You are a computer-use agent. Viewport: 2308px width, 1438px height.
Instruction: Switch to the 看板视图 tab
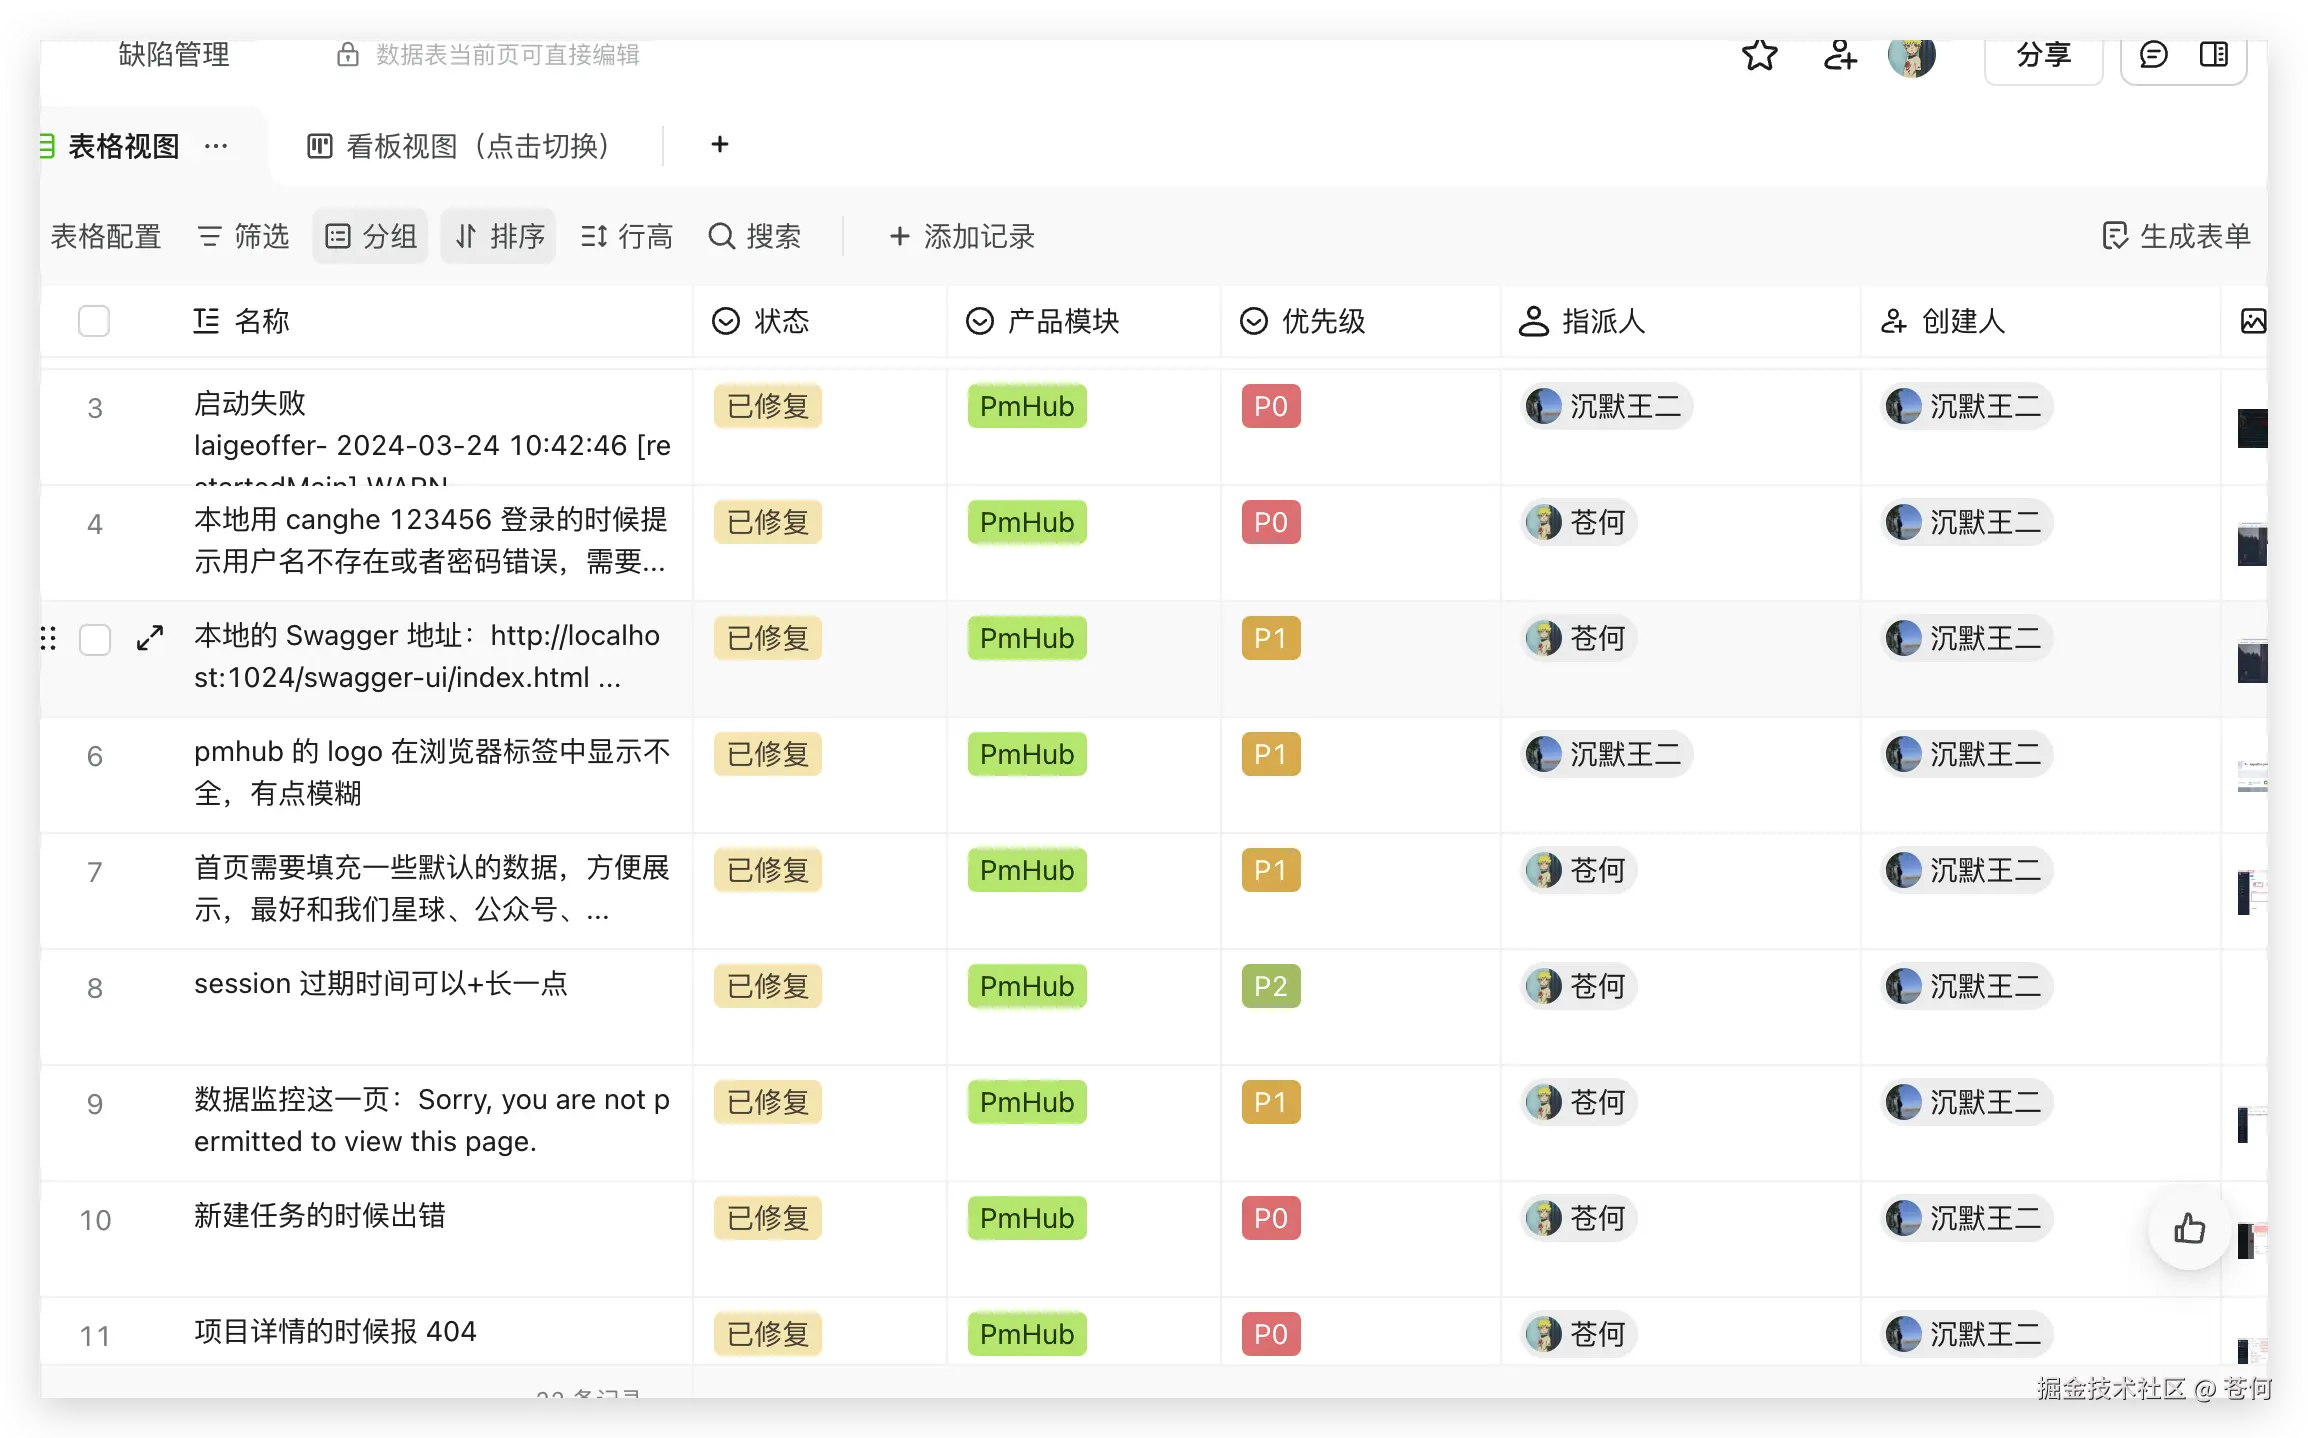(x=459, y=146)
